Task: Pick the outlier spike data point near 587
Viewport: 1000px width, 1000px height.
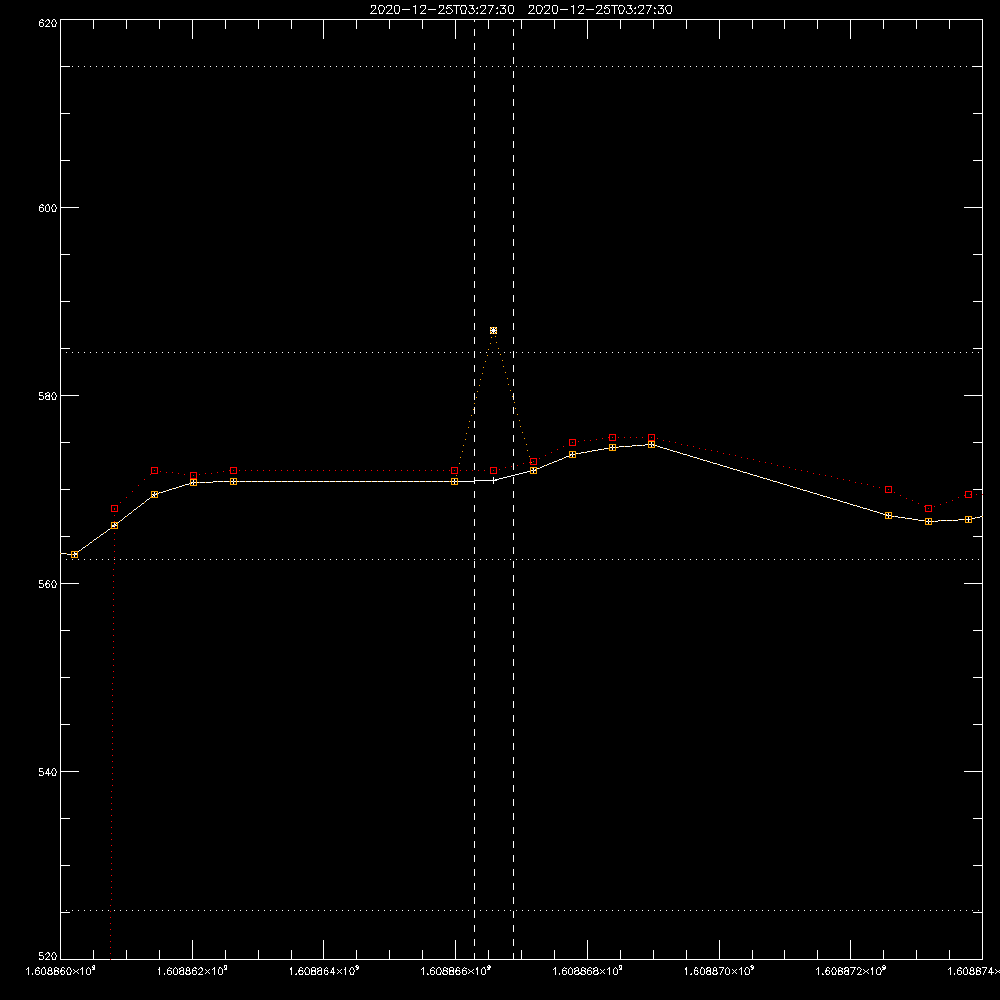Action: (x=494, y=330)
